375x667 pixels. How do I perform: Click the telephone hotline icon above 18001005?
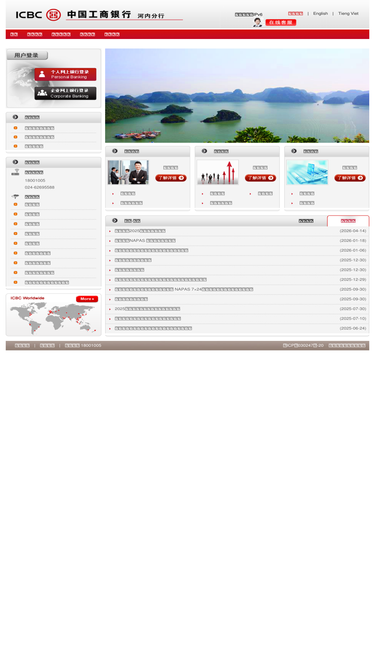point(15,172)
